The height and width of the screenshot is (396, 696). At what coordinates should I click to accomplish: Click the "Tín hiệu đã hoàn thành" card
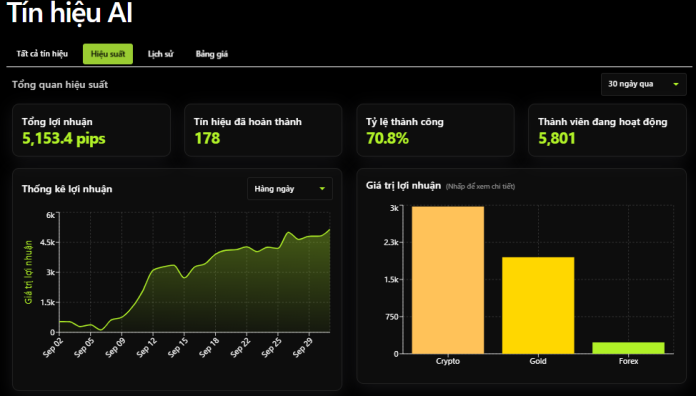[263, 130]
